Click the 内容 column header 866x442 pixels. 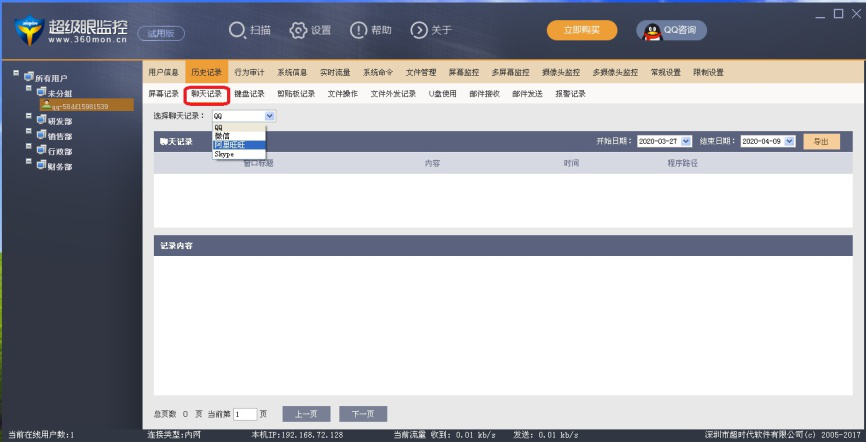[432, 164]
